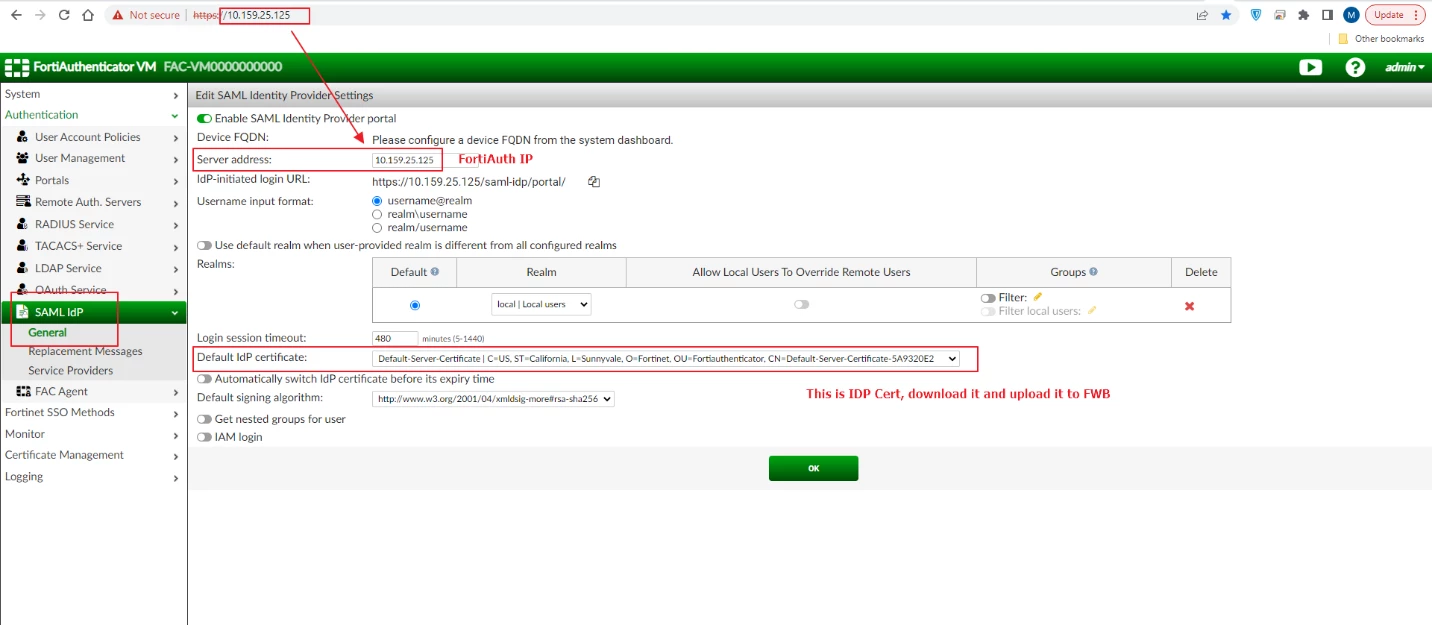Open Service Providers submenu item

point(70,370)
